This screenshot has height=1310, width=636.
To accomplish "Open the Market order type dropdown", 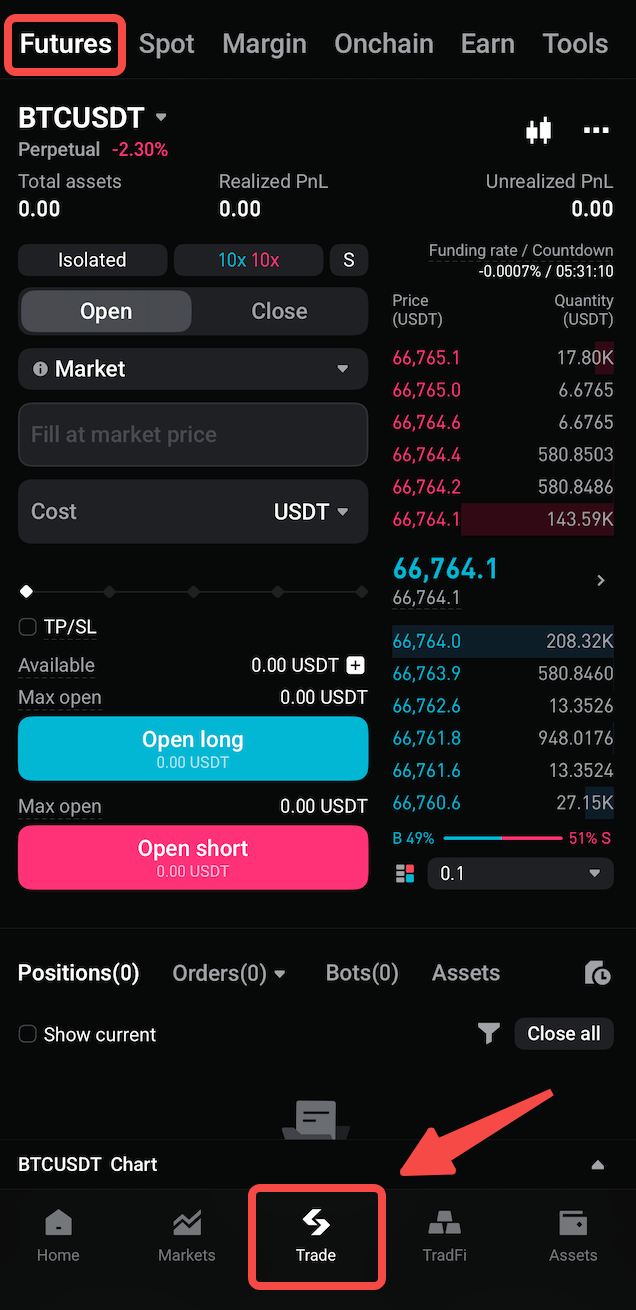I will pyautogui.click(x=193, y=368).
